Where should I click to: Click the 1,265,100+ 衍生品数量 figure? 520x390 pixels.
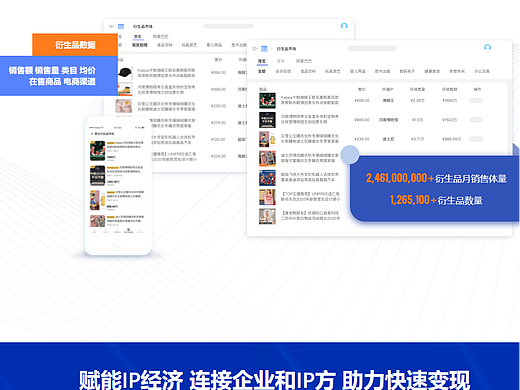coord(436,200)
